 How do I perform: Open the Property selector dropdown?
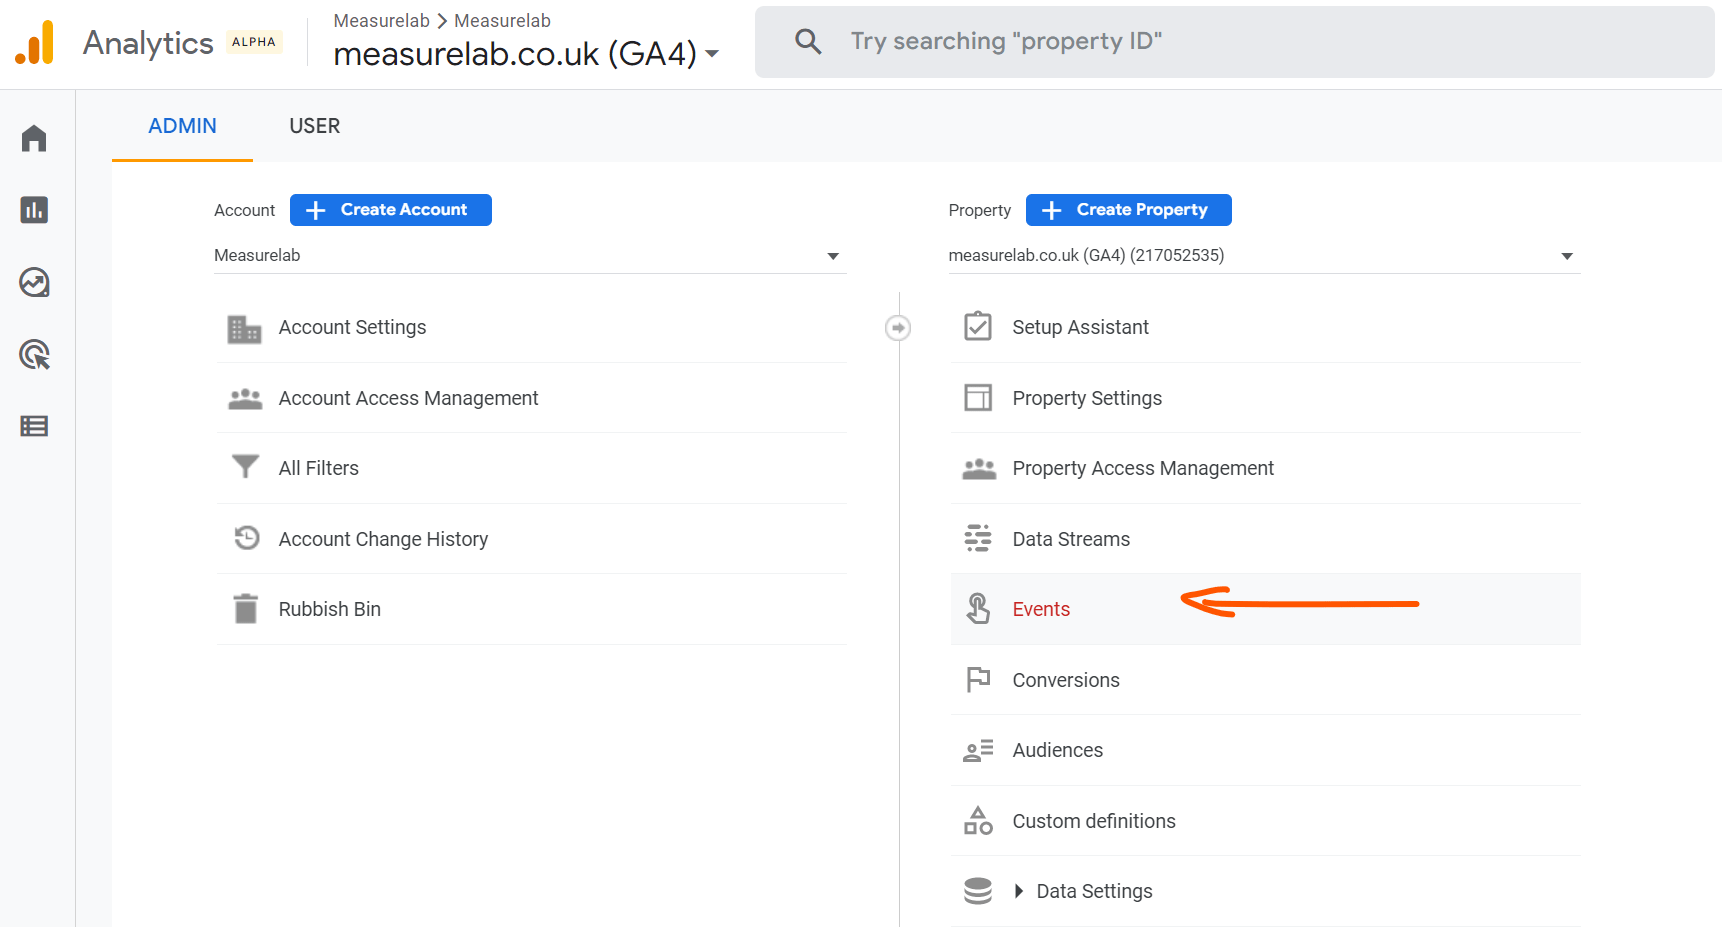(x=1566, y=255)
